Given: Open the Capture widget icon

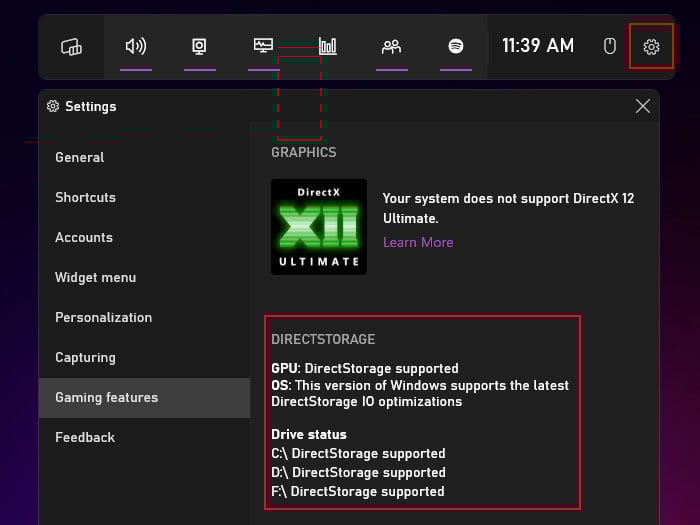Looking at the screenshot, I should (199, 46).
